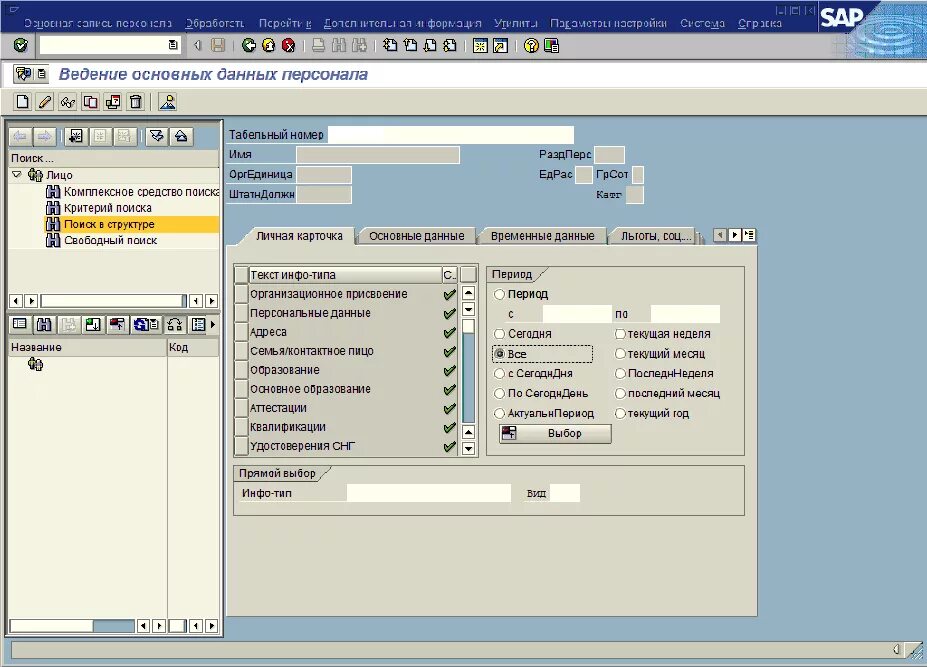Click the table settings button beside C column
927x667 pixels.
(468, 274)
